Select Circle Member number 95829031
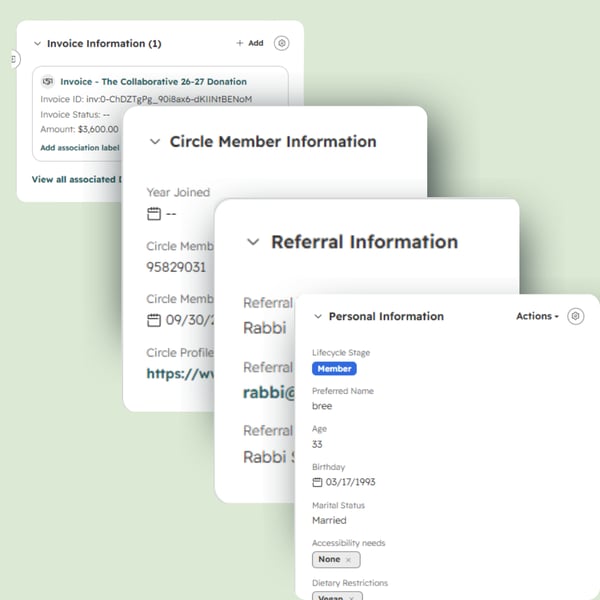This screenshot has width=600, height=600. (x=176, y=267)
